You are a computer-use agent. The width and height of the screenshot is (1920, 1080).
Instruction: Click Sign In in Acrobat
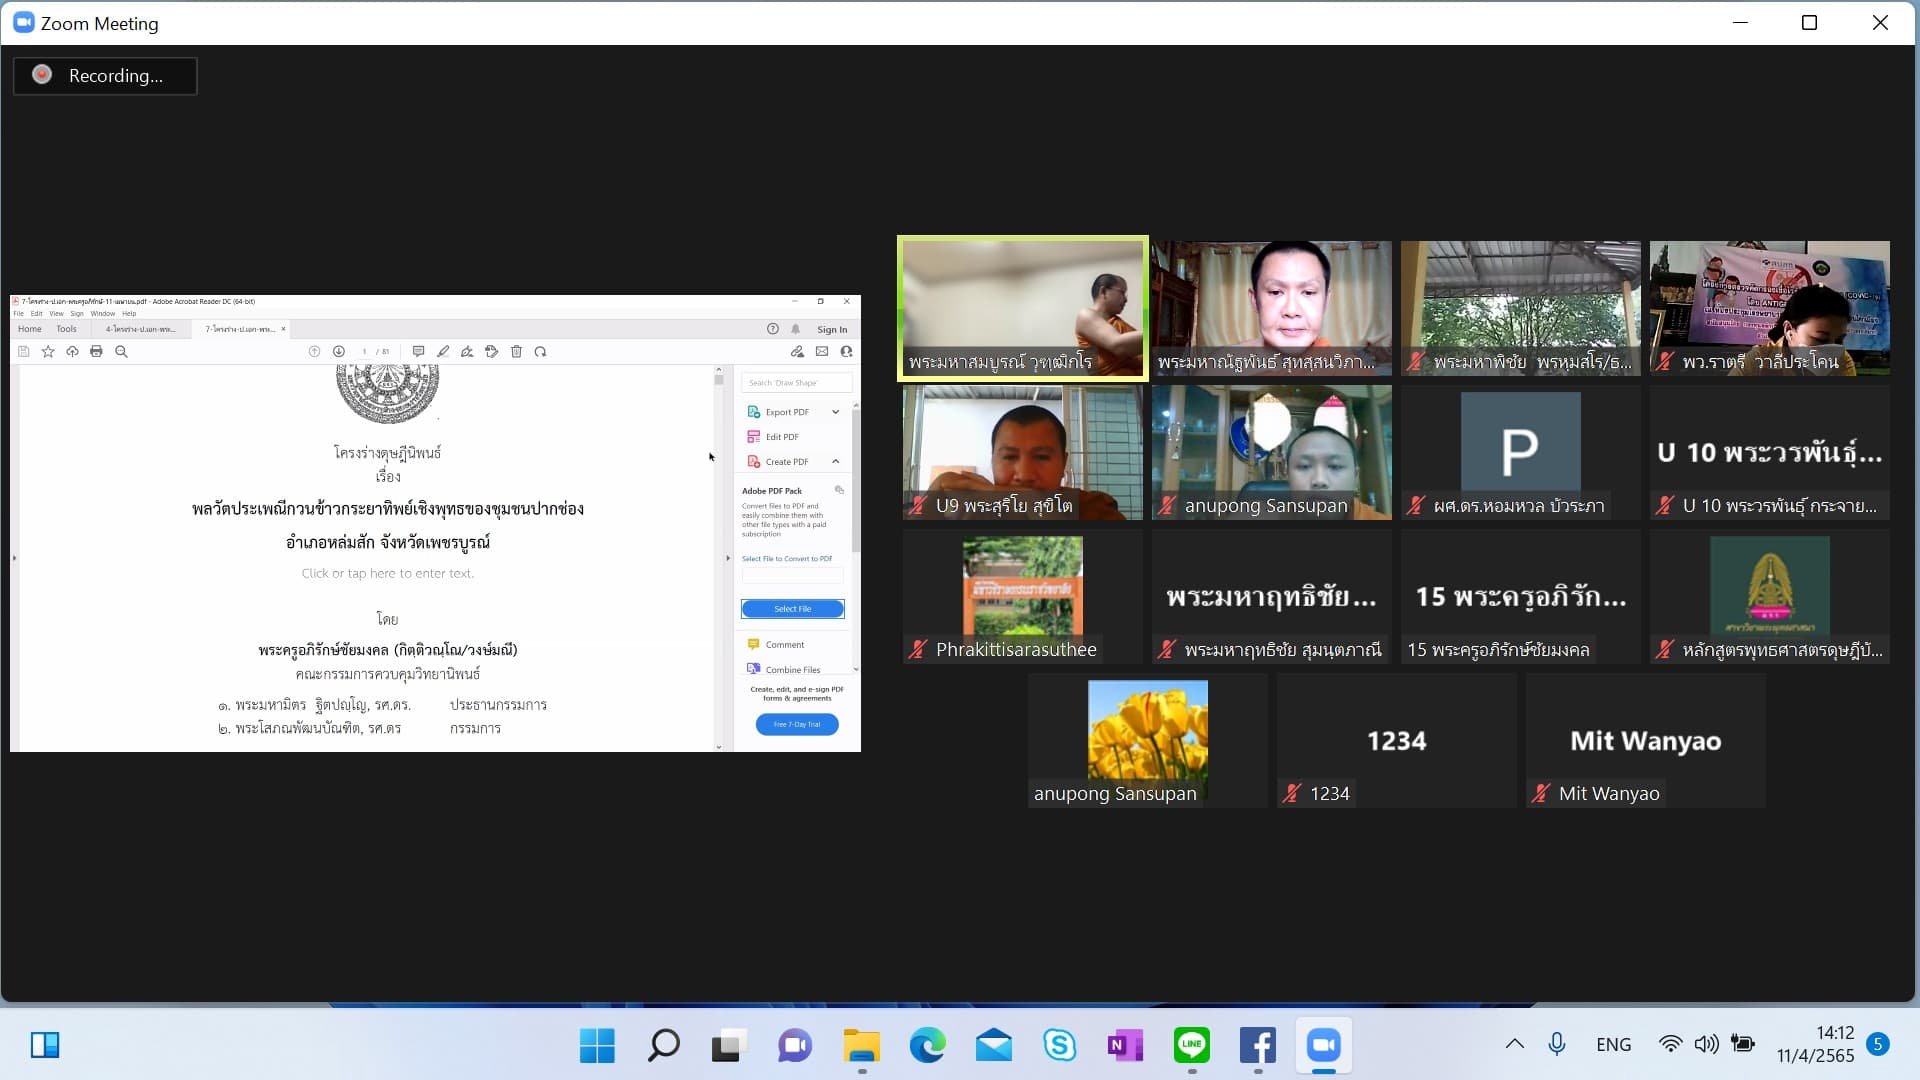[x=832, y=330]
